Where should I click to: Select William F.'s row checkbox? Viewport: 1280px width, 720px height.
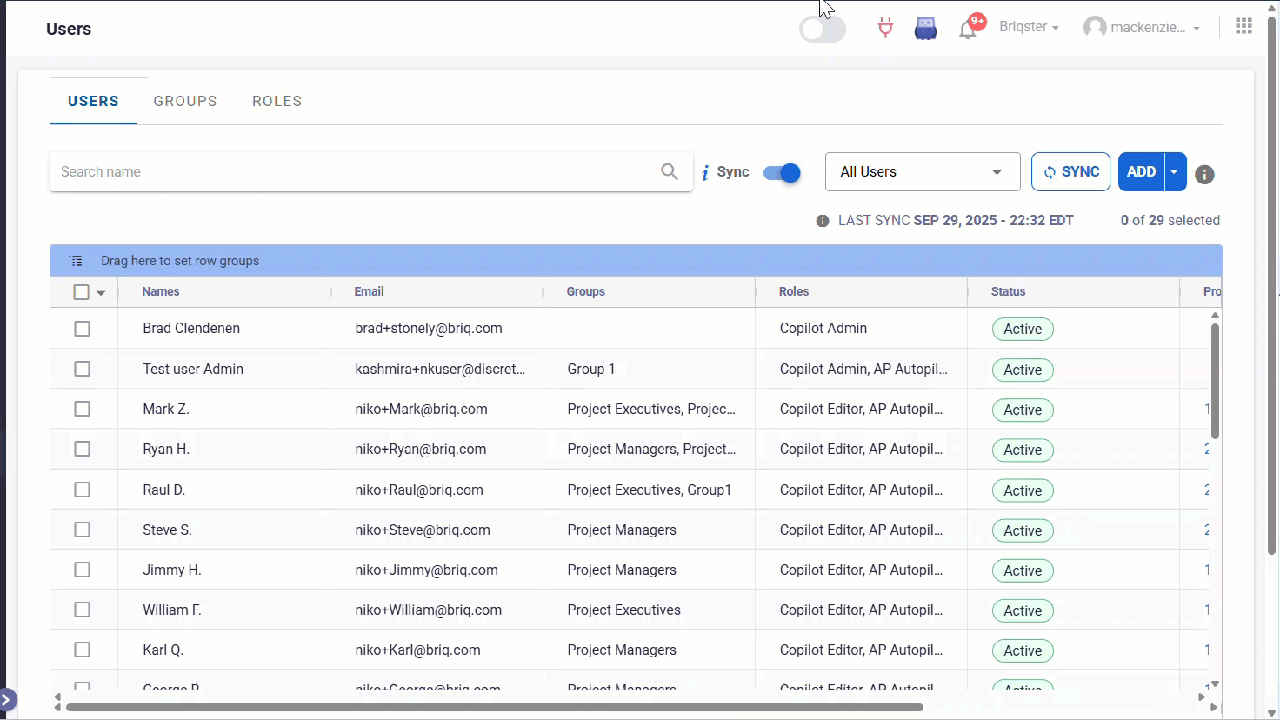pos(82,610)
